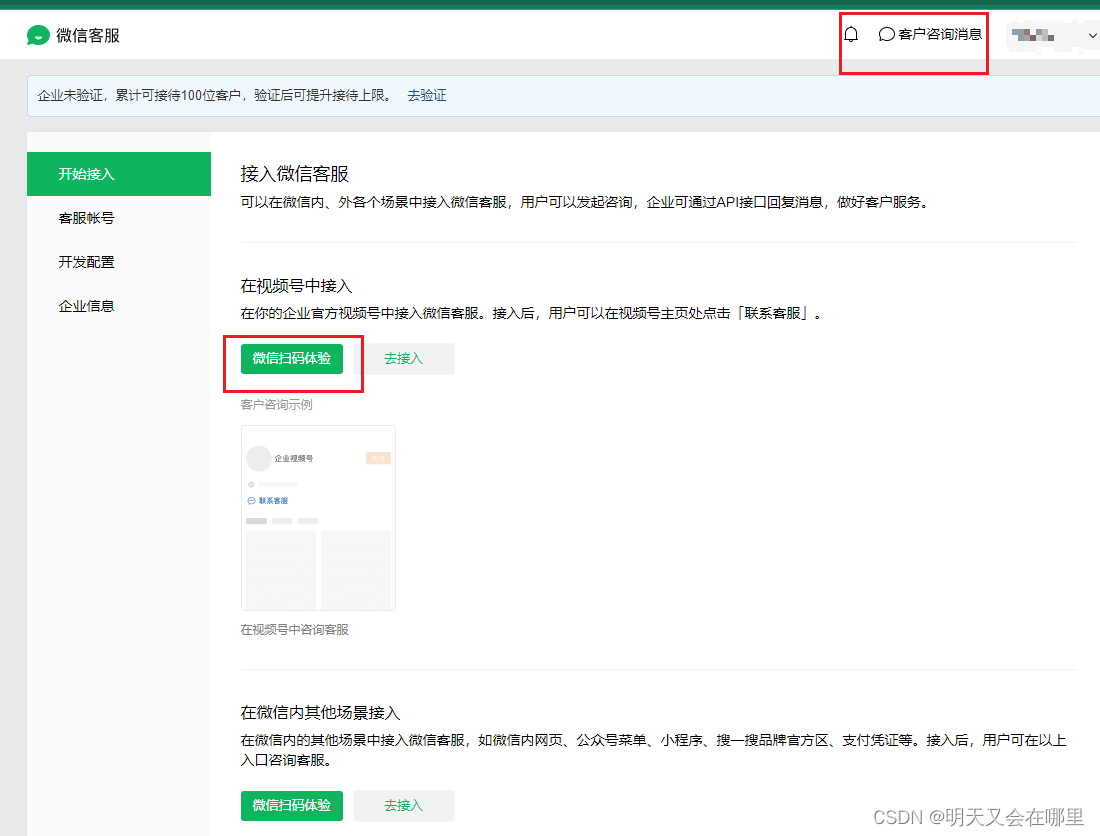Click the blurred account name in the header
The image size is (1100, 836).
coord(1033,35)
